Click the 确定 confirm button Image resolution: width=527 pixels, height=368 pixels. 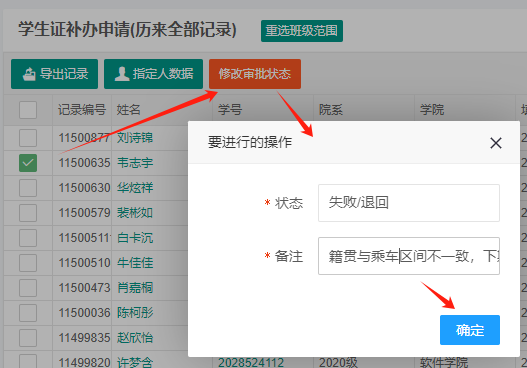tap(470, 330)
